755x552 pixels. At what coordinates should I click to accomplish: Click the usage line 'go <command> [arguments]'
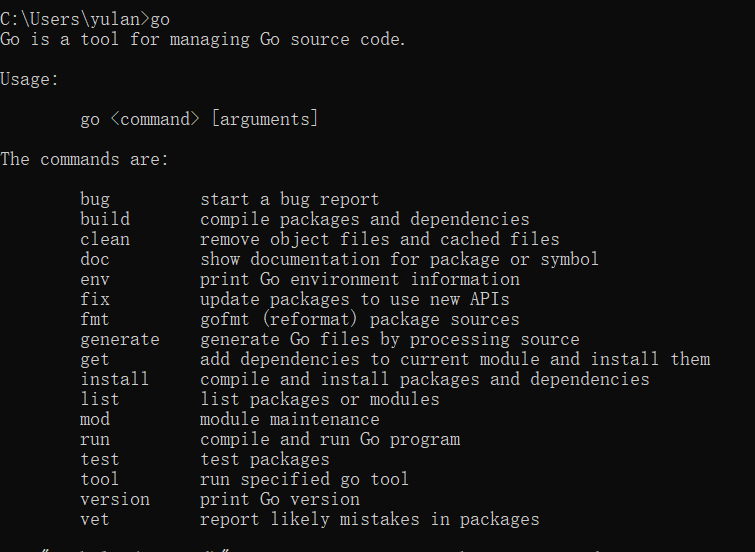click(x=199, y=119)
